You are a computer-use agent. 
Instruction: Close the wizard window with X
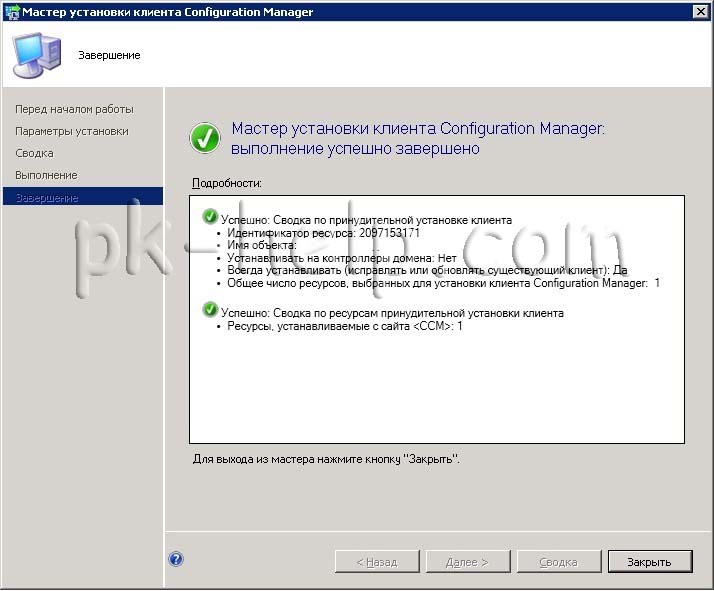pyautogui.click(x=701, y=11)
